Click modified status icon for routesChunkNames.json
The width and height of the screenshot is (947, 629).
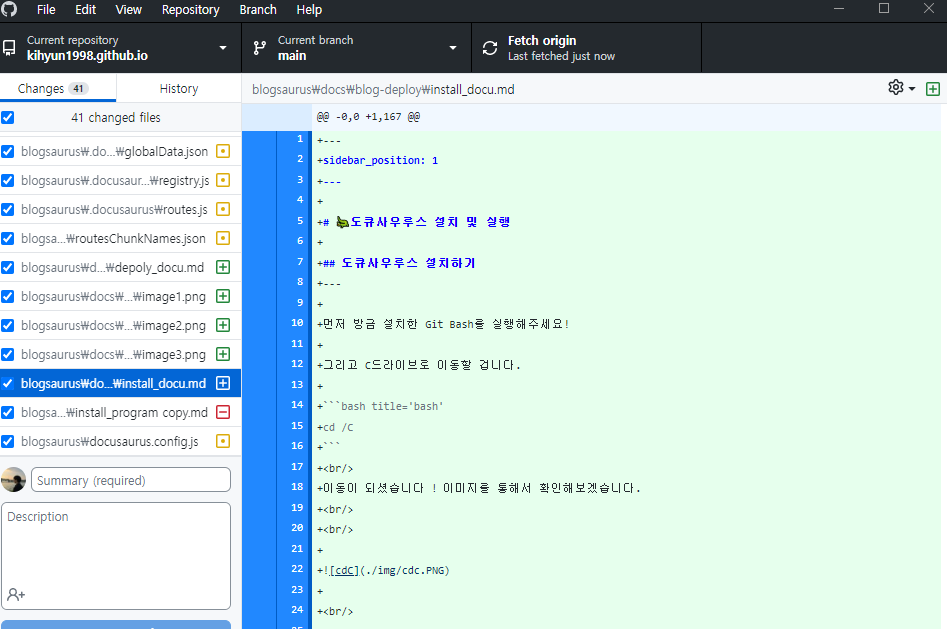tap(223, 238)
